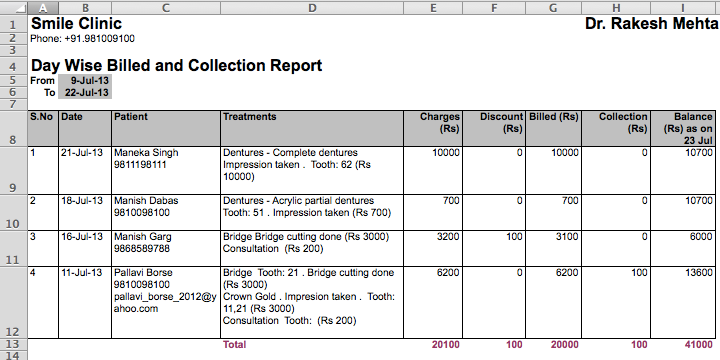Select column H header
The width and height of the screenshot is (720, 360).
pos(616,8)
